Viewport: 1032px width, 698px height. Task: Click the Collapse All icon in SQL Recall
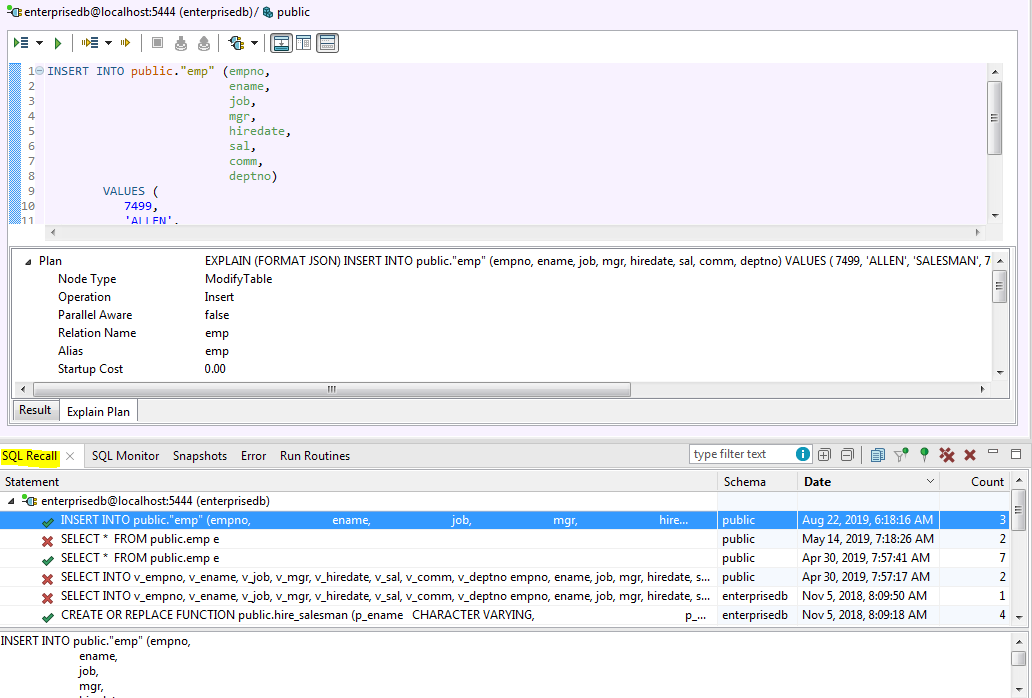(847, 455)
